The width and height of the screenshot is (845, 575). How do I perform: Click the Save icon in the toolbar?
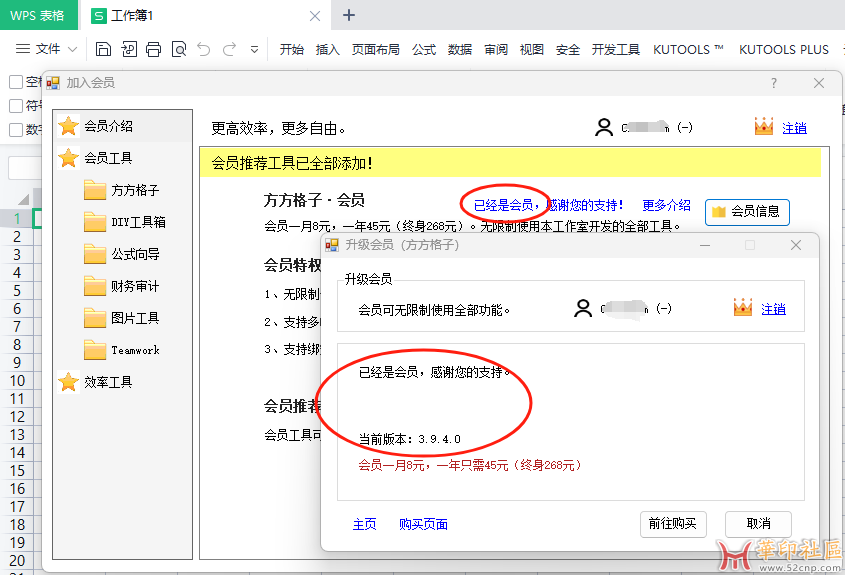[x=103, y=49]
